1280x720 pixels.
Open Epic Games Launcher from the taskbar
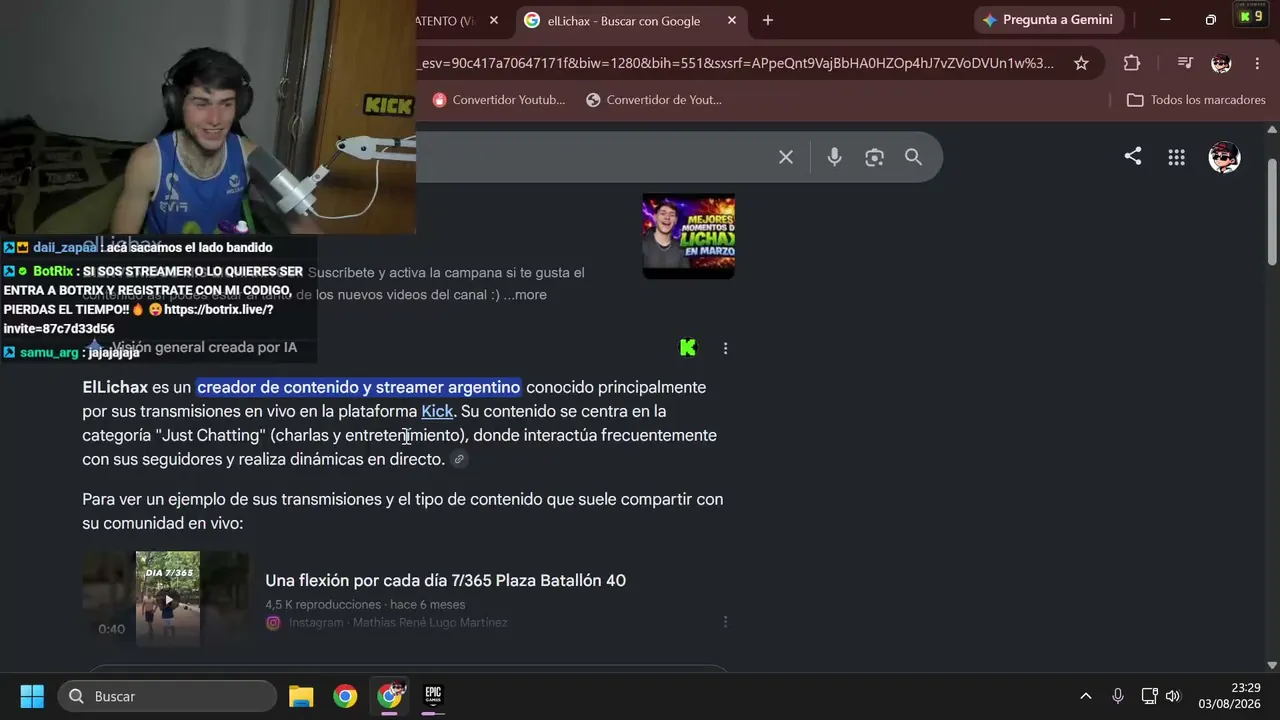433,696
